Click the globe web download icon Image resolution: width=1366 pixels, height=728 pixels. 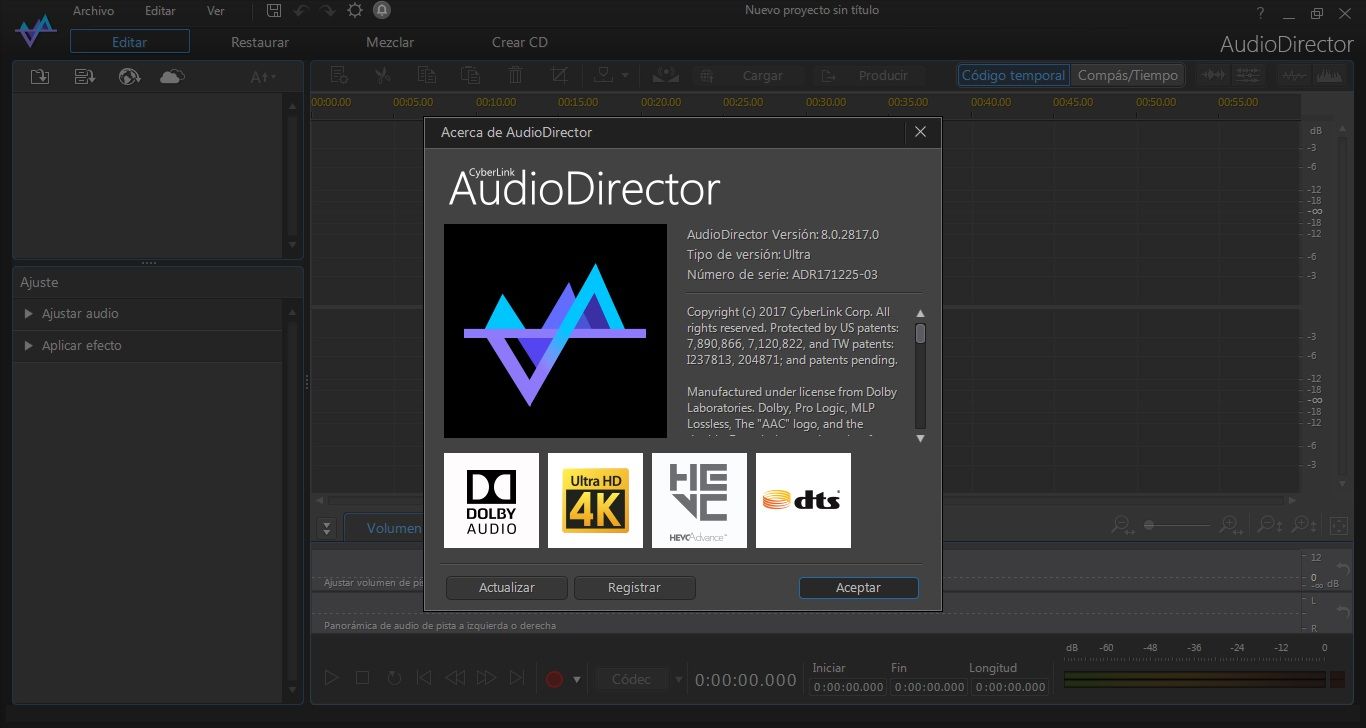129,76
